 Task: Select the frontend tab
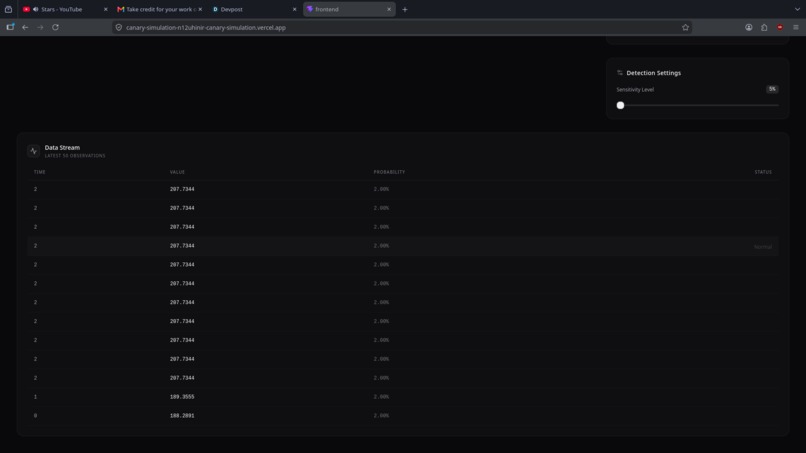(x=349, y=9)
